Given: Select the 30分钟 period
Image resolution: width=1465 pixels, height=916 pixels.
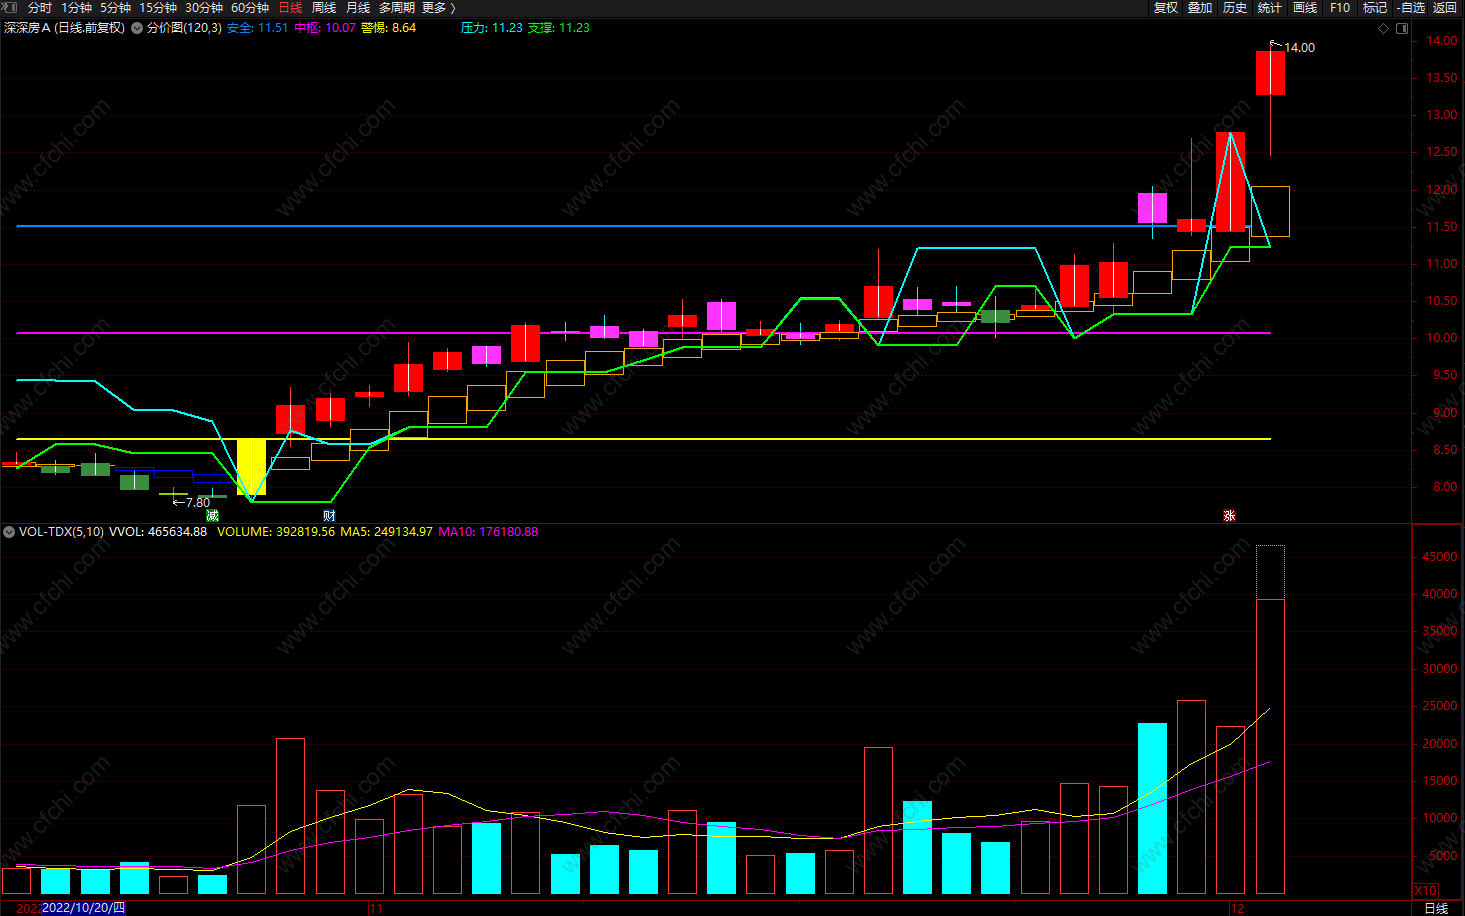Looking at the screenshot, I should coord(204,7).
